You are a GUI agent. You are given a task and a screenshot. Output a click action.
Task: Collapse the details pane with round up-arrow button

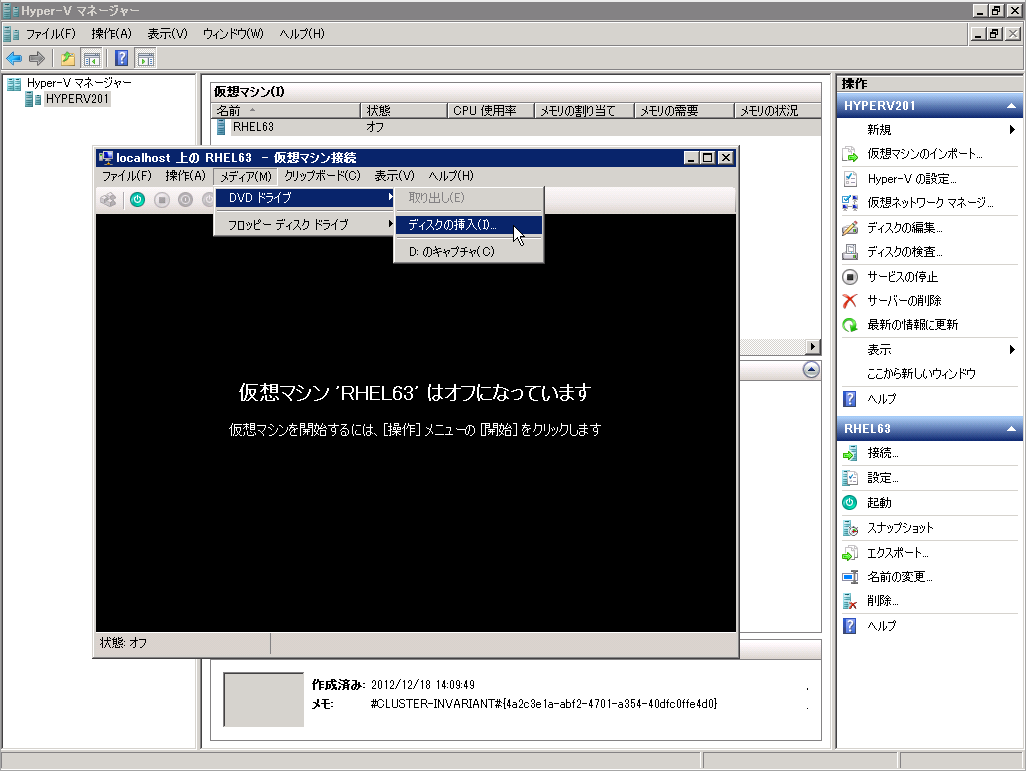811,370
